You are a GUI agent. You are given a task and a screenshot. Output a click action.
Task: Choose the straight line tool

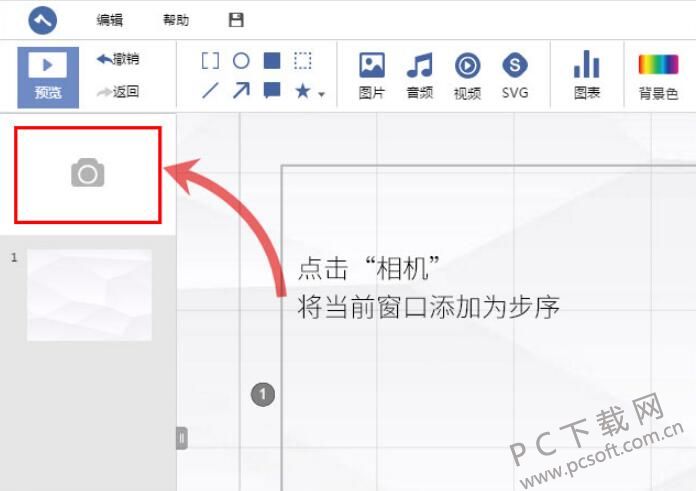click(210, 91)
